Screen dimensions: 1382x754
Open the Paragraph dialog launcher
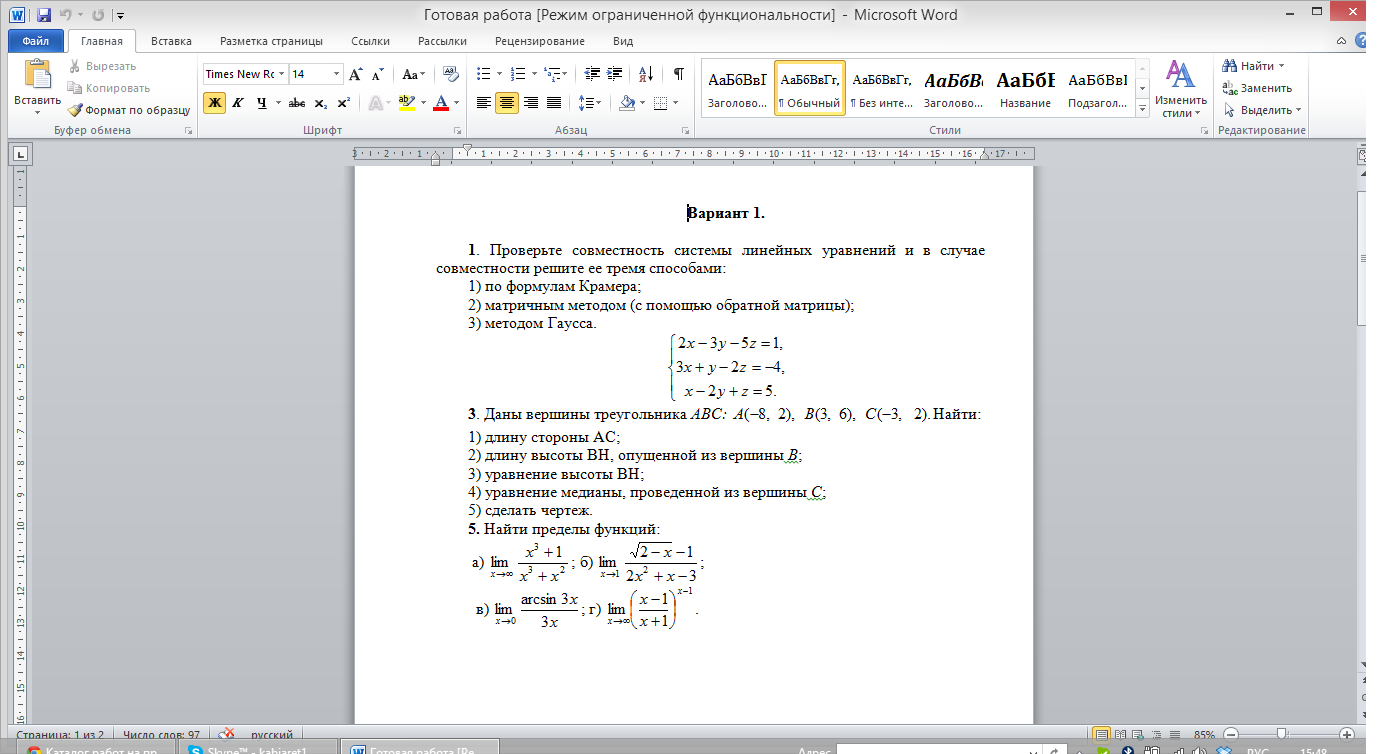point(685,131)
